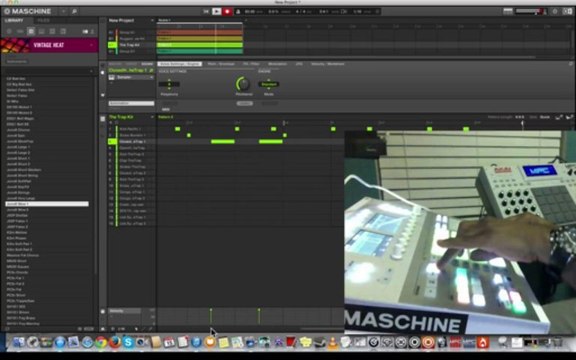
Task: Expand the tag filter arrow above results list
Action: tap(91, 71)
